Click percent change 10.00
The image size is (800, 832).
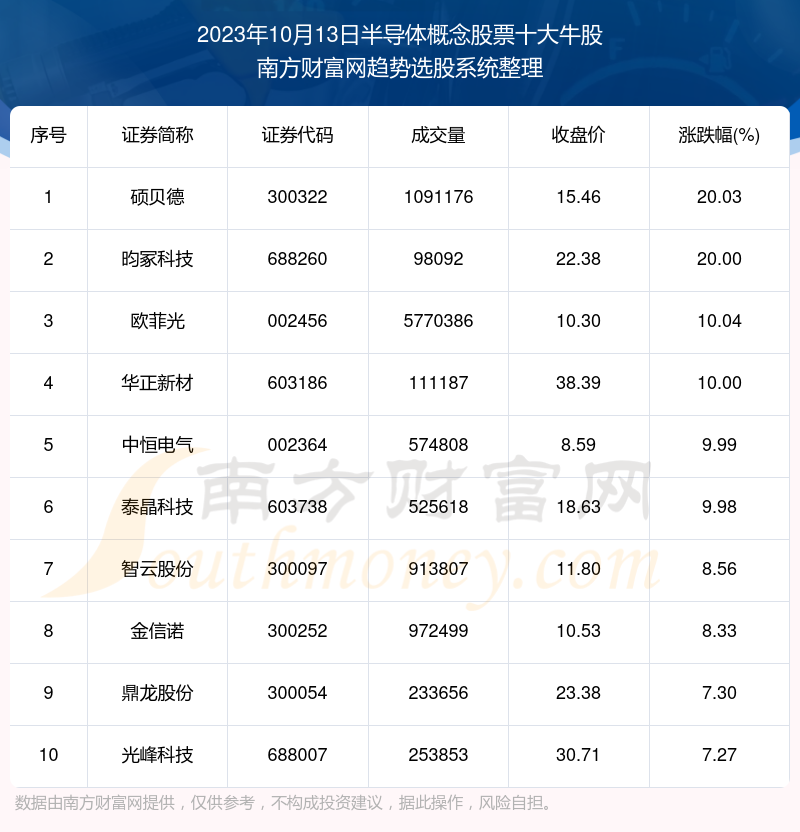pos(719,383)
